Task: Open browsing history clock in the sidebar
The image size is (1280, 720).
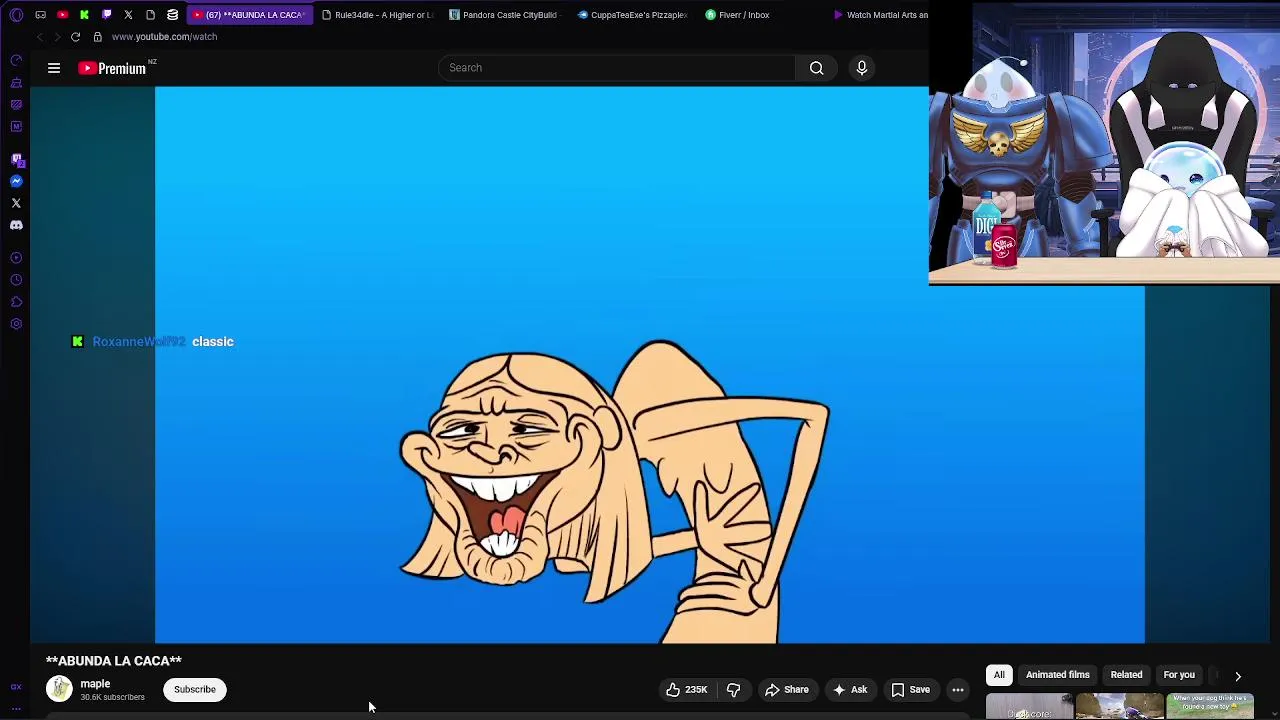Action: [x=16, y=280]
